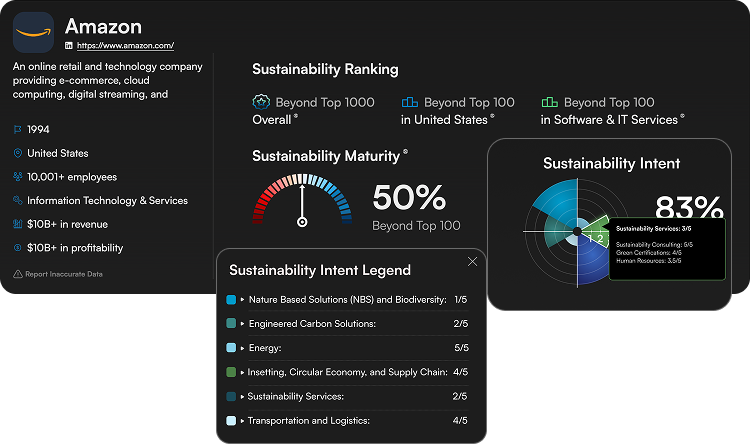Click the 83% intent score

click(x=689, y=207)
